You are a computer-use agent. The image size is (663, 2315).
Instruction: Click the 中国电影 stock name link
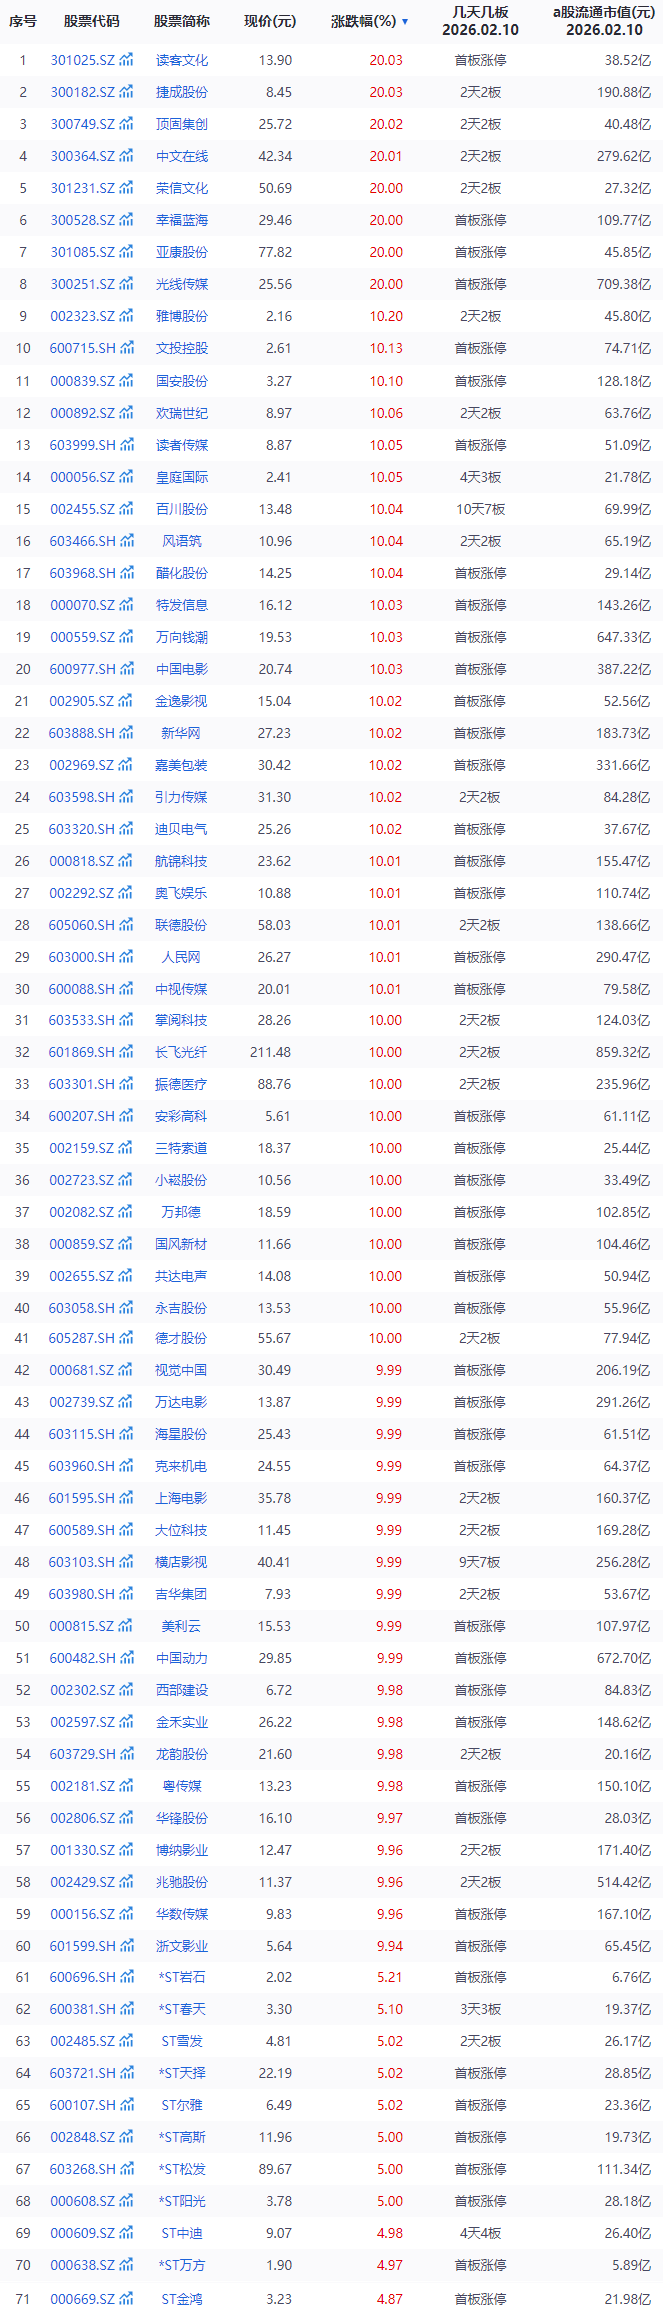[182, 669]
